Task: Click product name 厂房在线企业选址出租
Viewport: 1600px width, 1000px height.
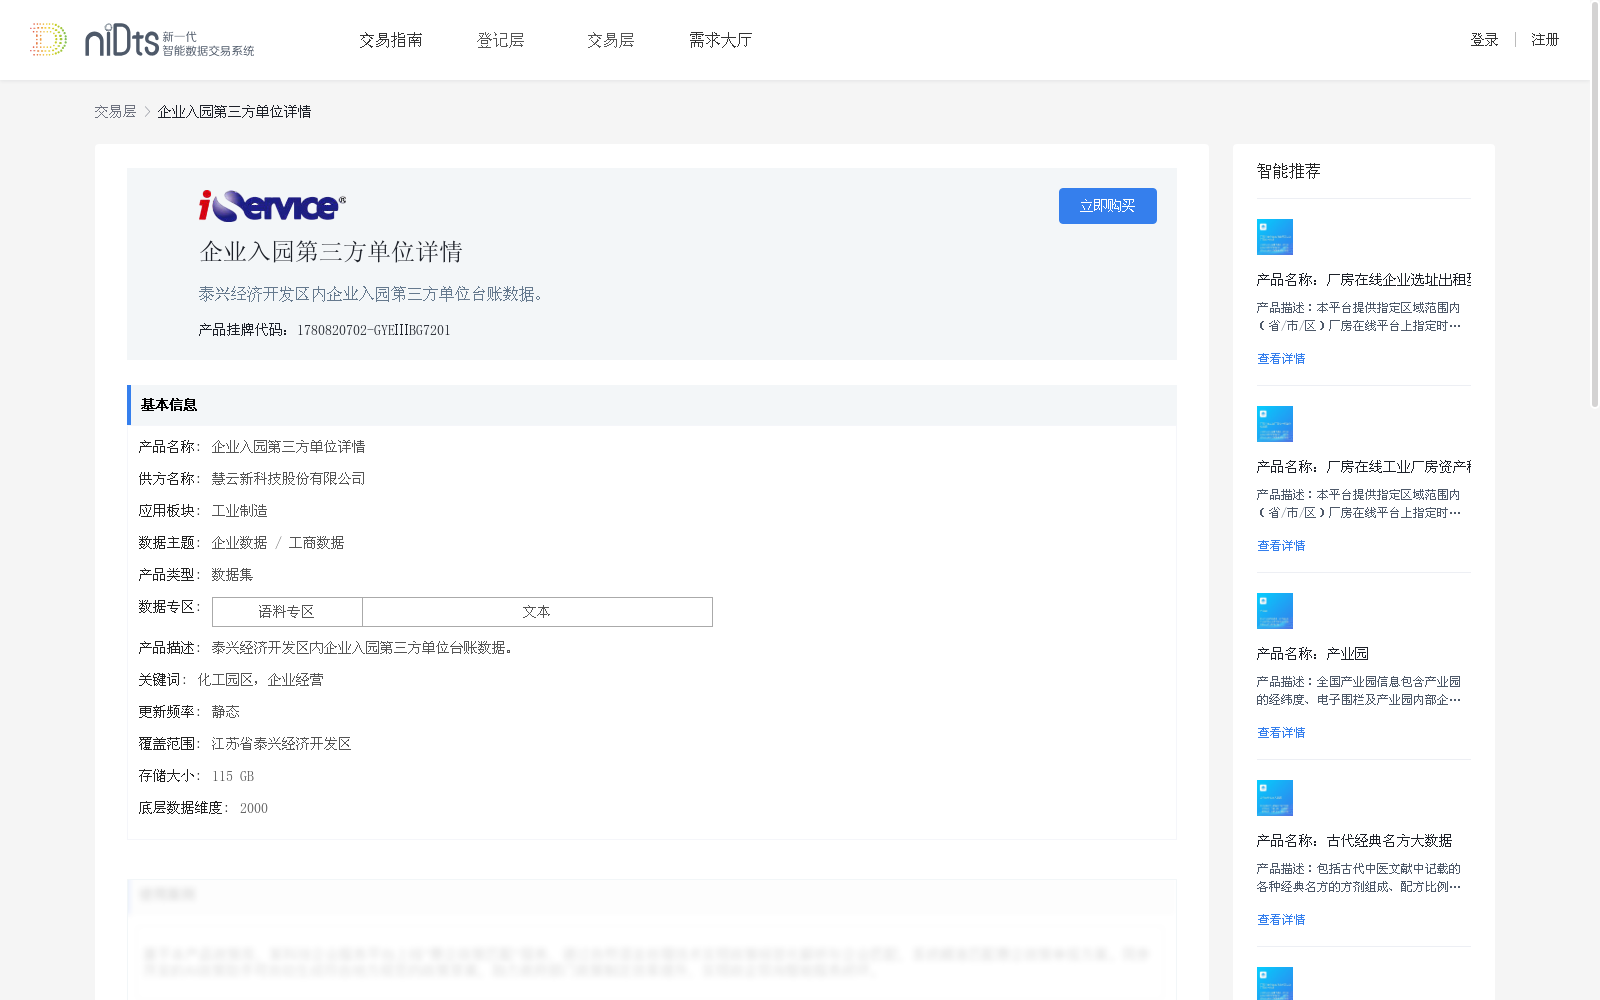Action: tap(1364, 280)
